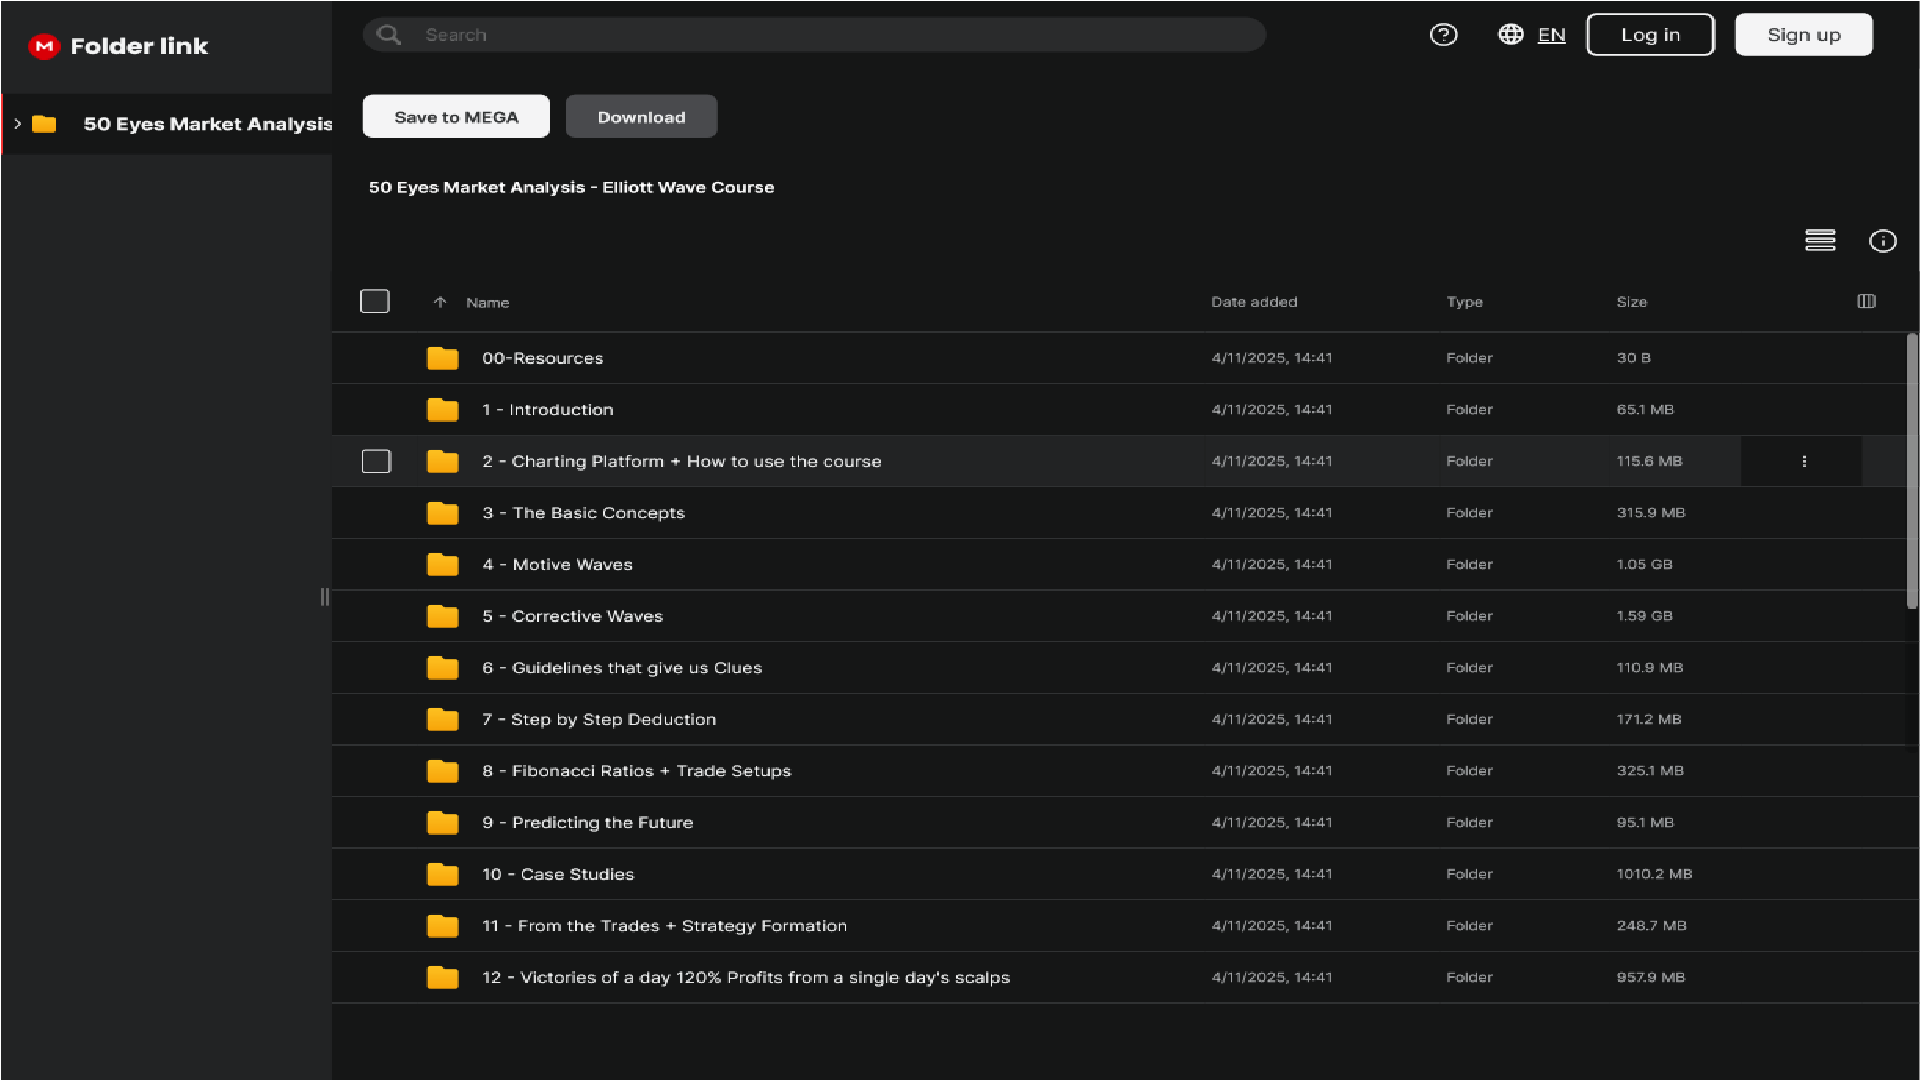The width and height of the screenshot is (1920, 1080).
Task: Open folder named 1 - Introduction
Action: [547, 410]
